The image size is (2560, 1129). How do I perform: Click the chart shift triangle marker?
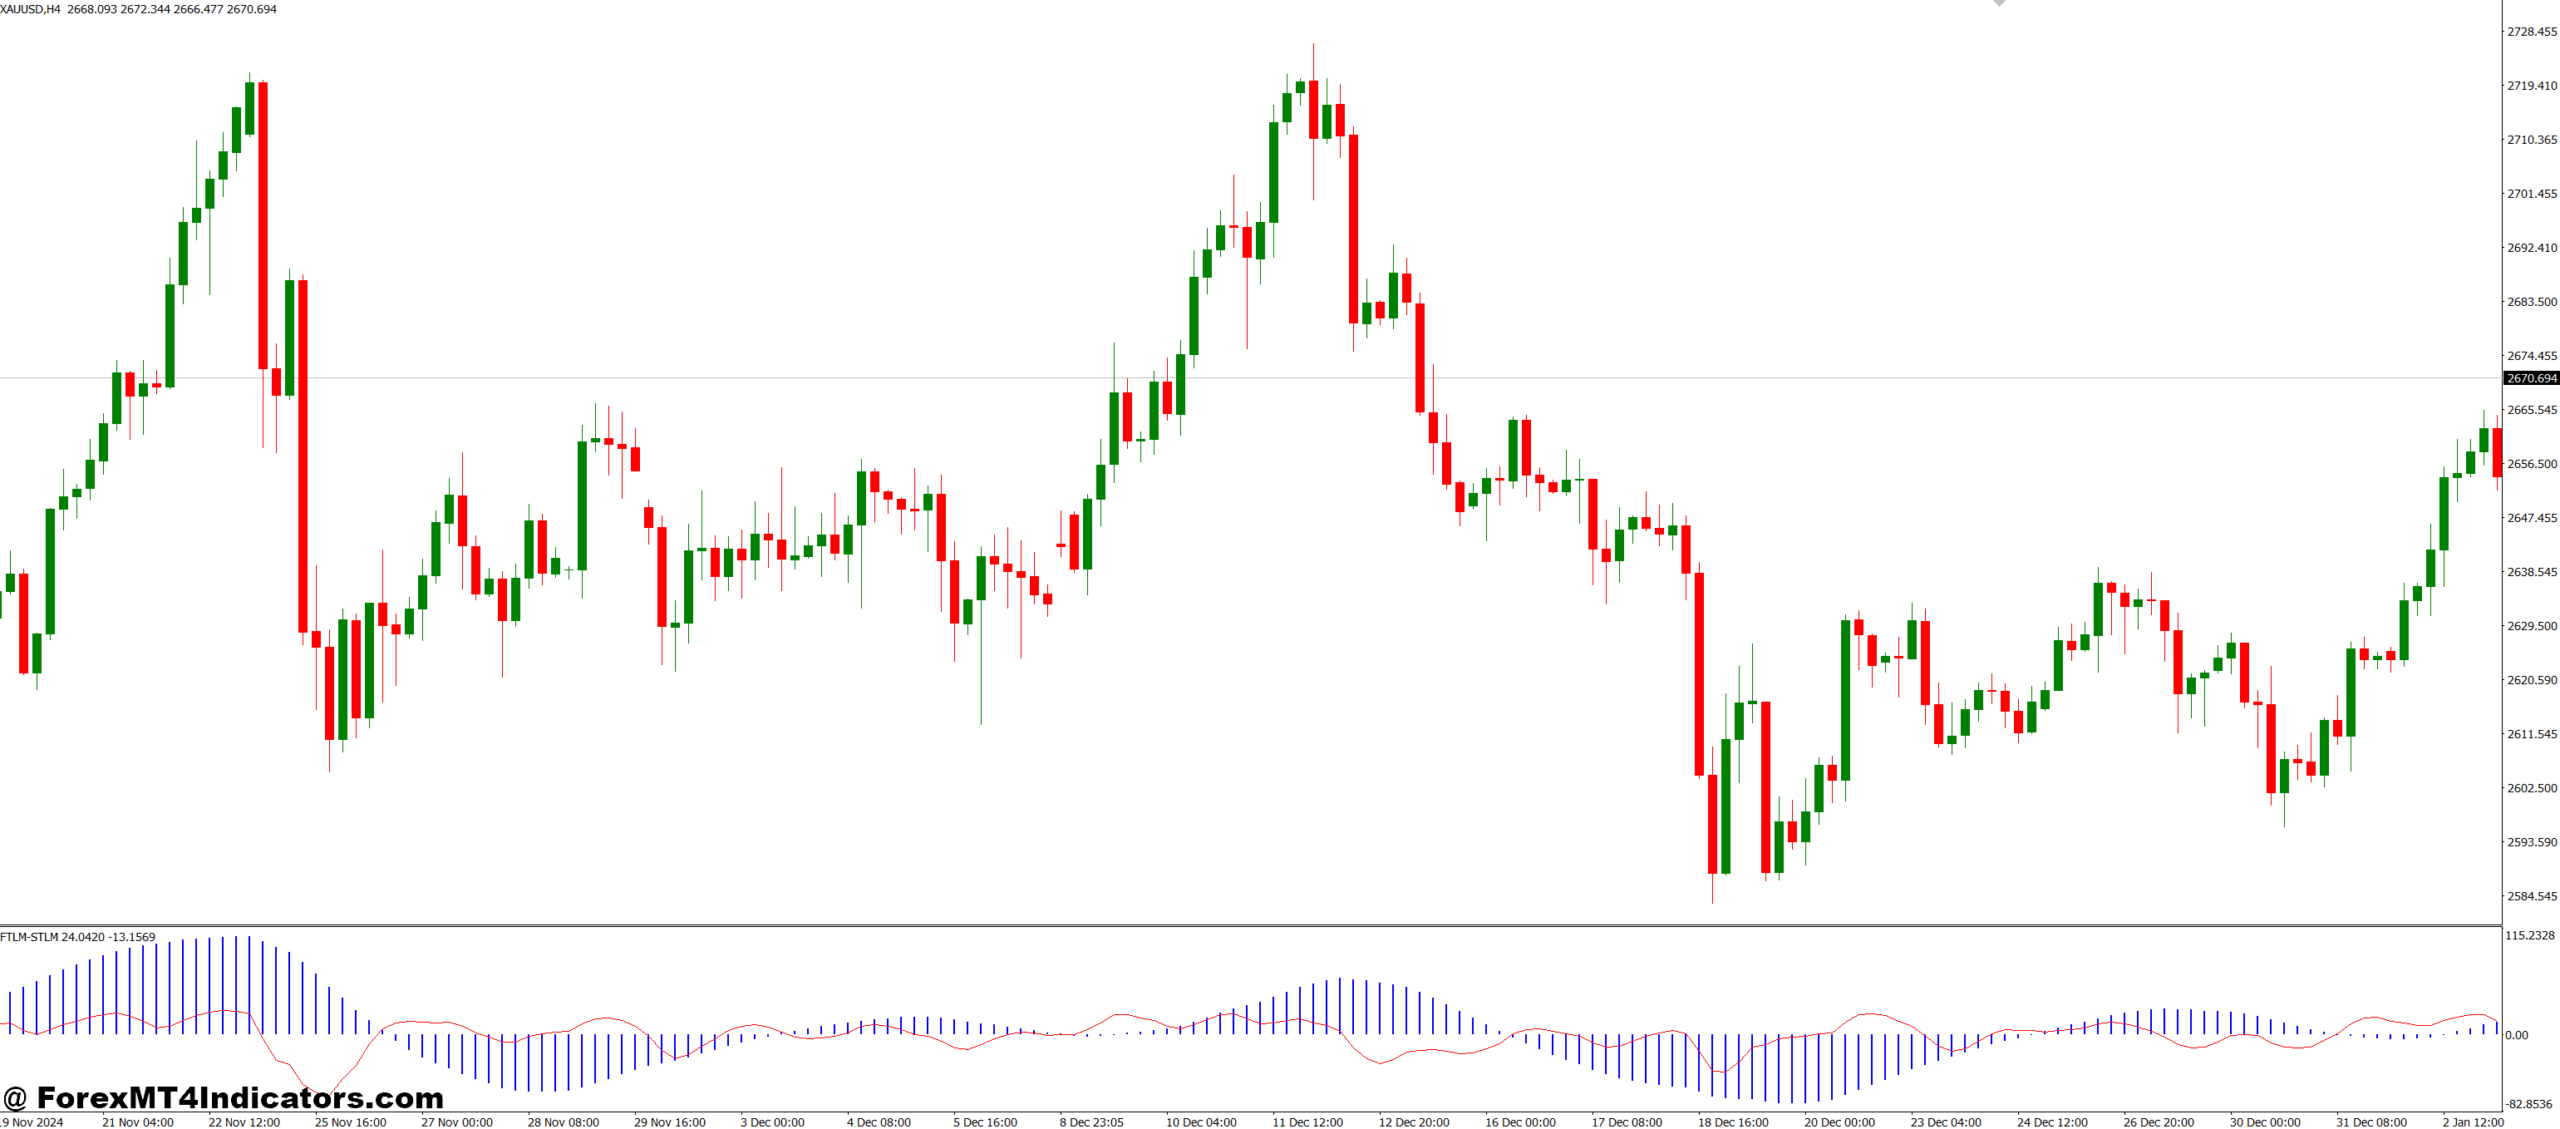point(1999,3)
